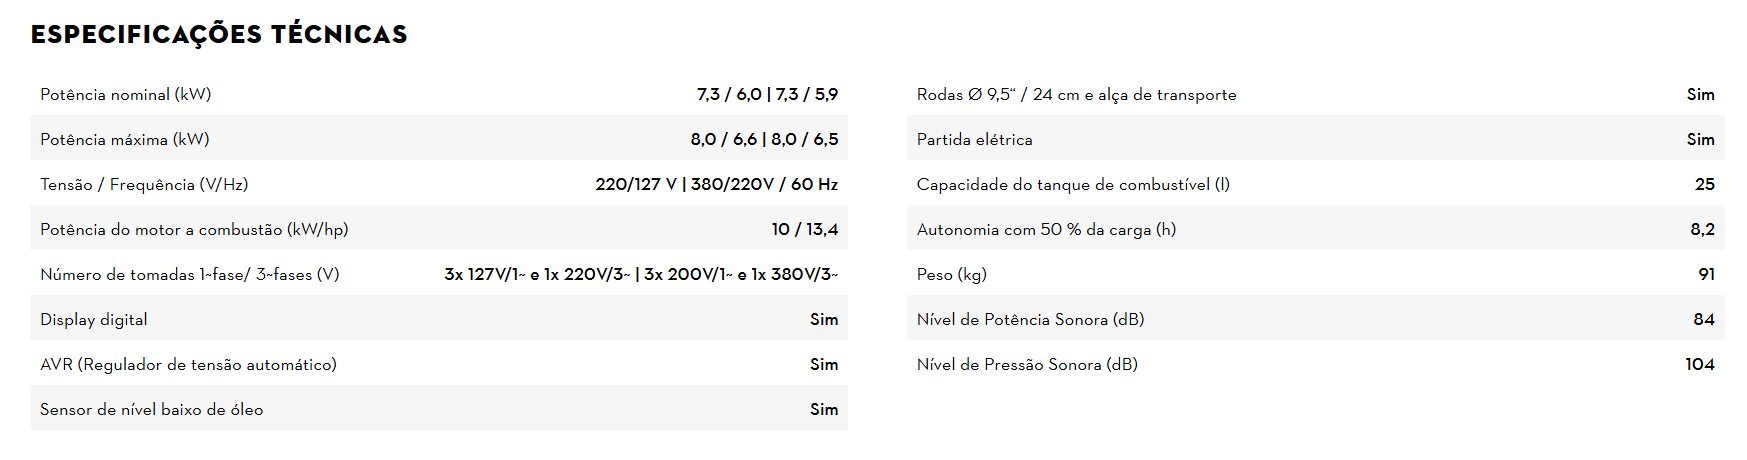Viewport: 1747px width, 460px height.
Task: Click the Especificações Técnicas heading
Action: [219, 35]
